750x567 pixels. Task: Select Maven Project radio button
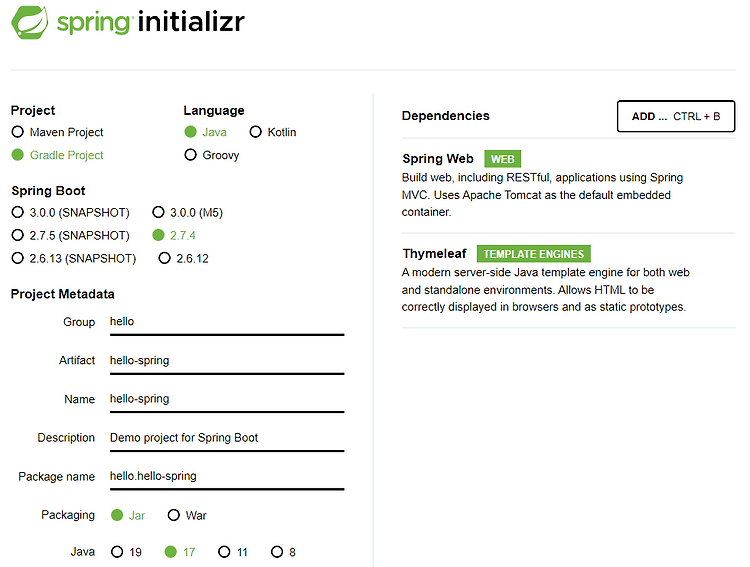click(18, 132)
